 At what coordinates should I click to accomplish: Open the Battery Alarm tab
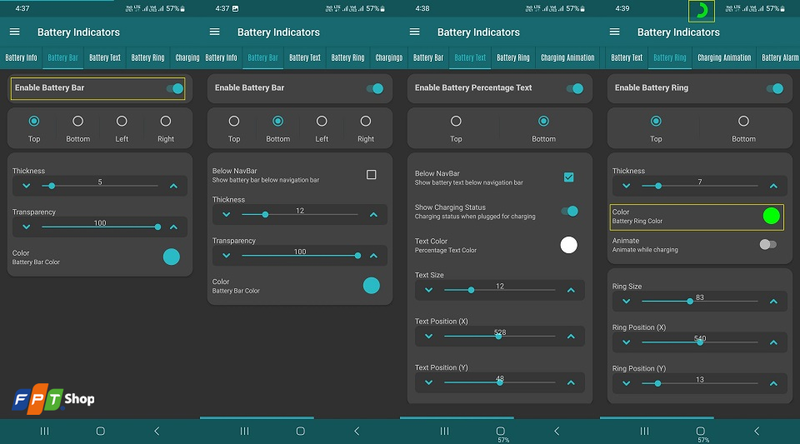coord(780,58)
